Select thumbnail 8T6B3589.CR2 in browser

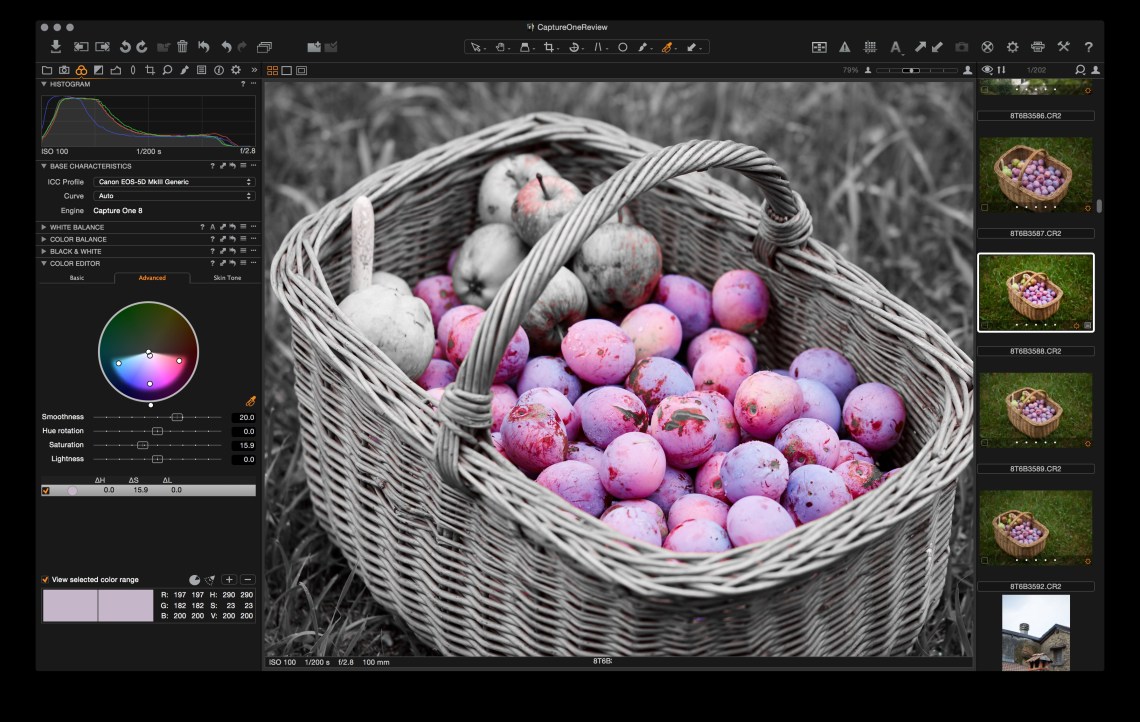click(1035, 411)
